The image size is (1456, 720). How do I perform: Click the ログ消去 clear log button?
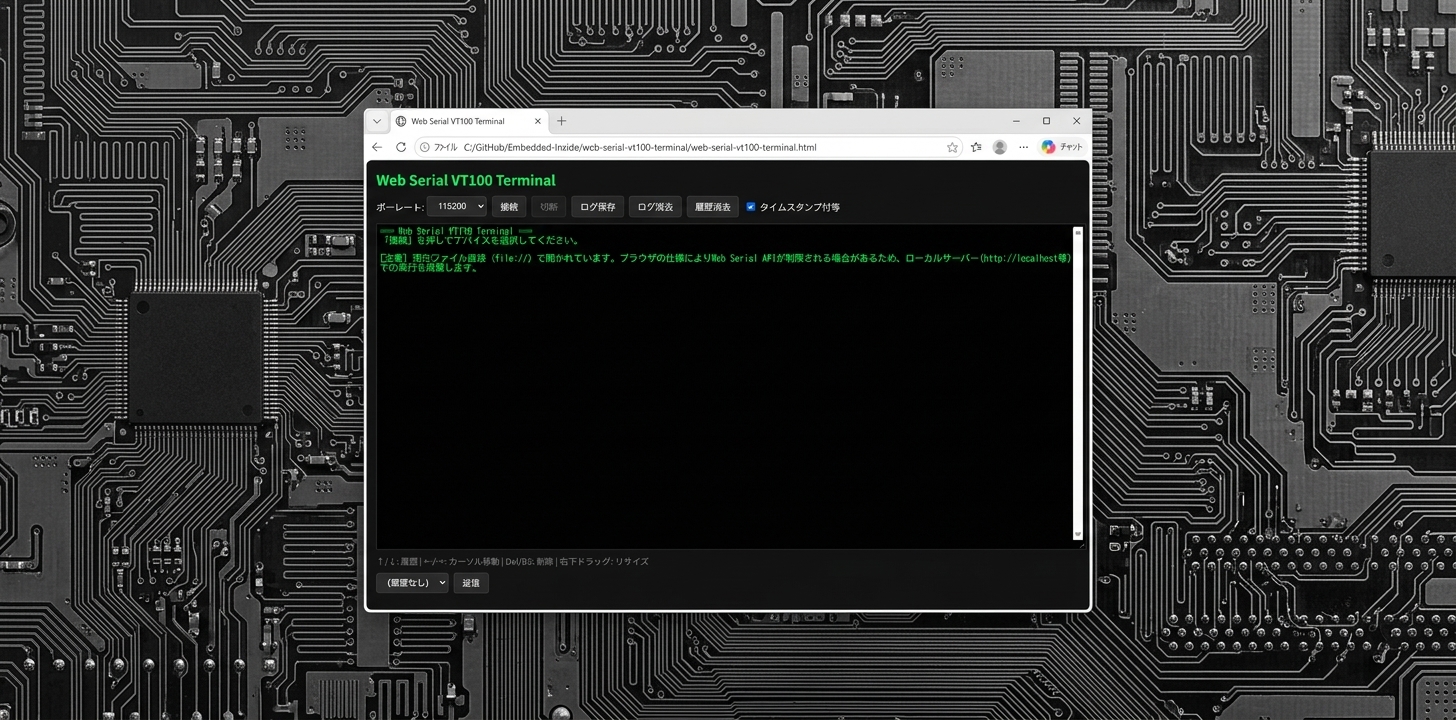pos(656,207)
